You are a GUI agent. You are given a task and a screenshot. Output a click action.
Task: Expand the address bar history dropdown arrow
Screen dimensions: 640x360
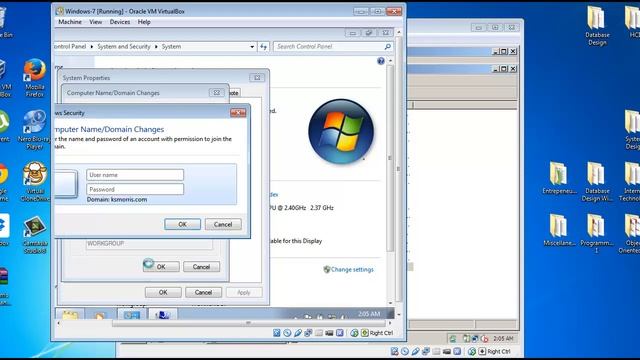(252, 47)
